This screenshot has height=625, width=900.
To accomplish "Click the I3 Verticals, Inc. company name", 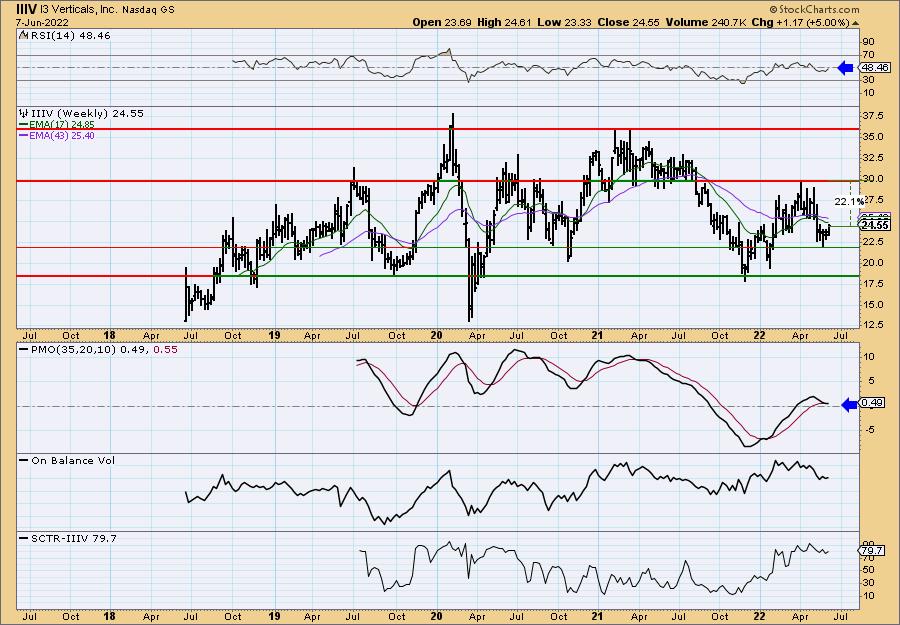I will coord(78,10).
